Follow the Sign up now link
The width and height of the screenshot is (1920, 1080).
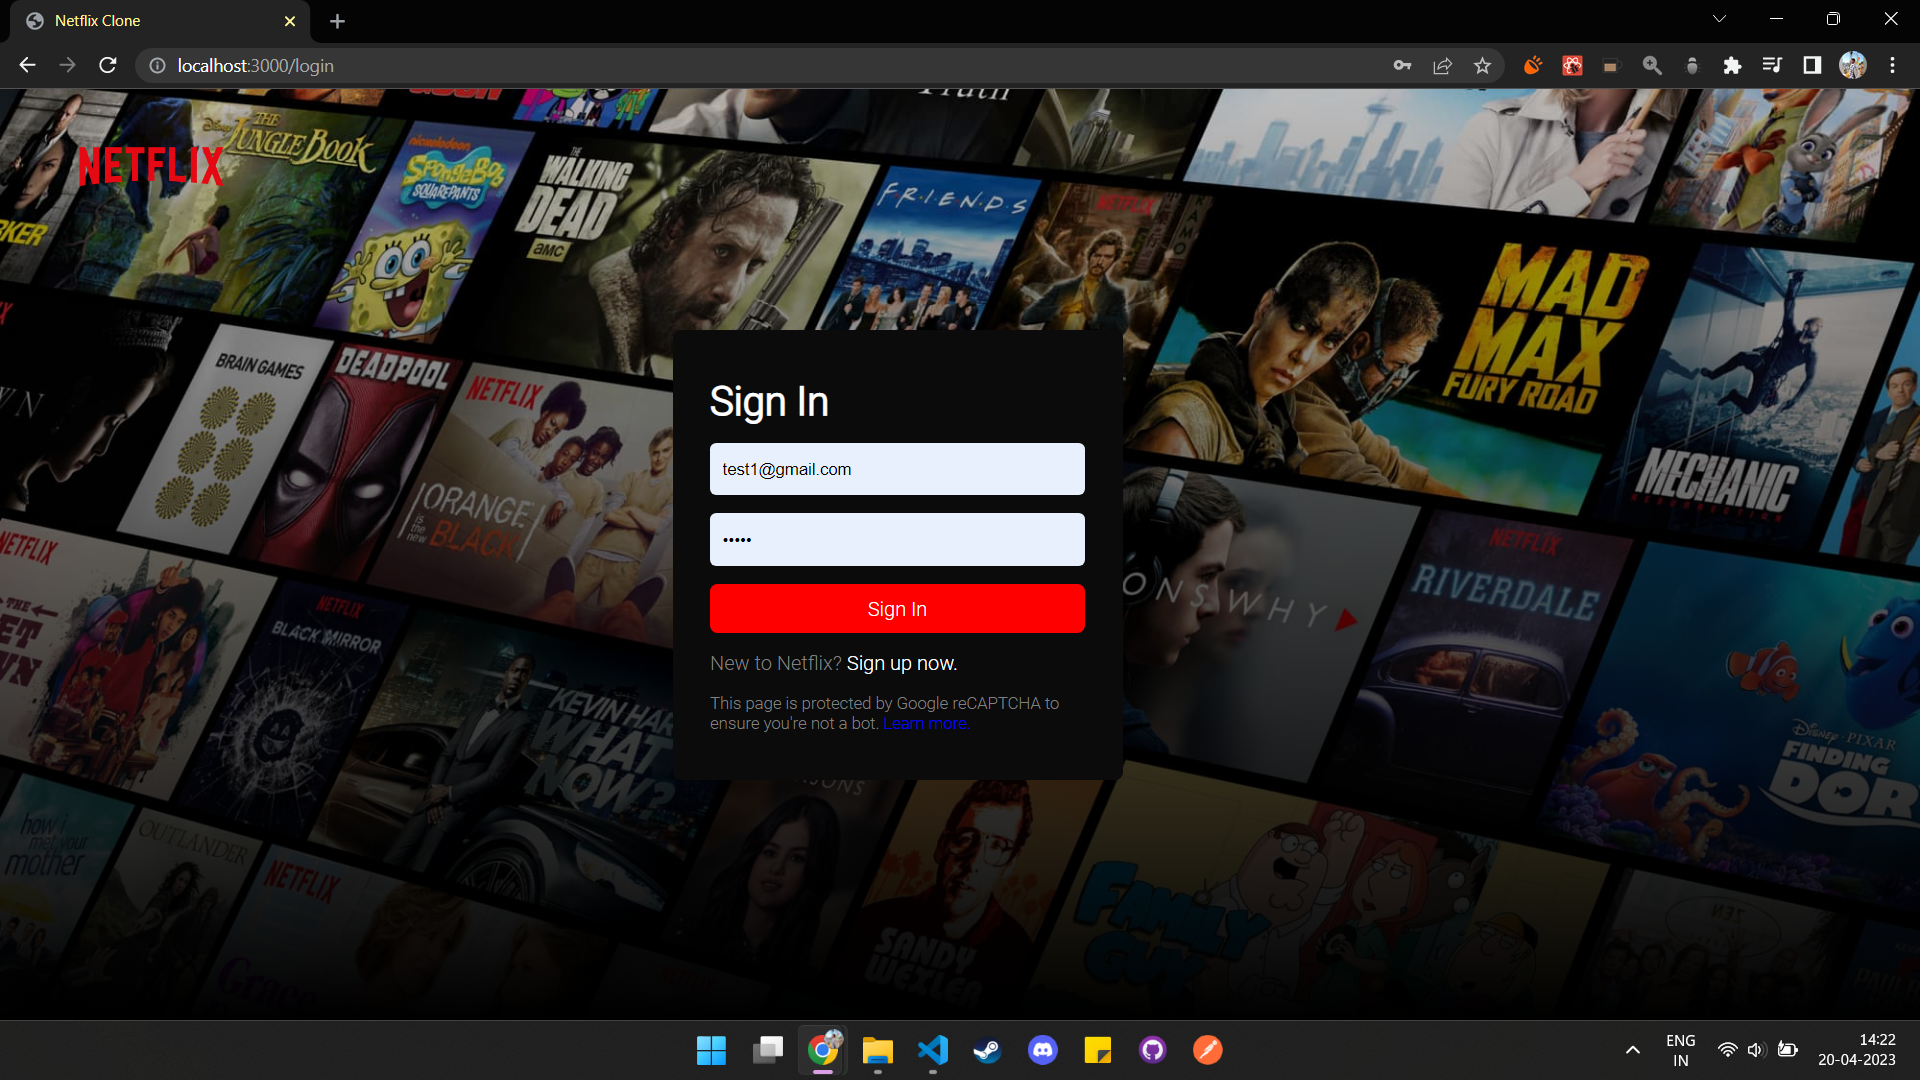pos(902,663)
